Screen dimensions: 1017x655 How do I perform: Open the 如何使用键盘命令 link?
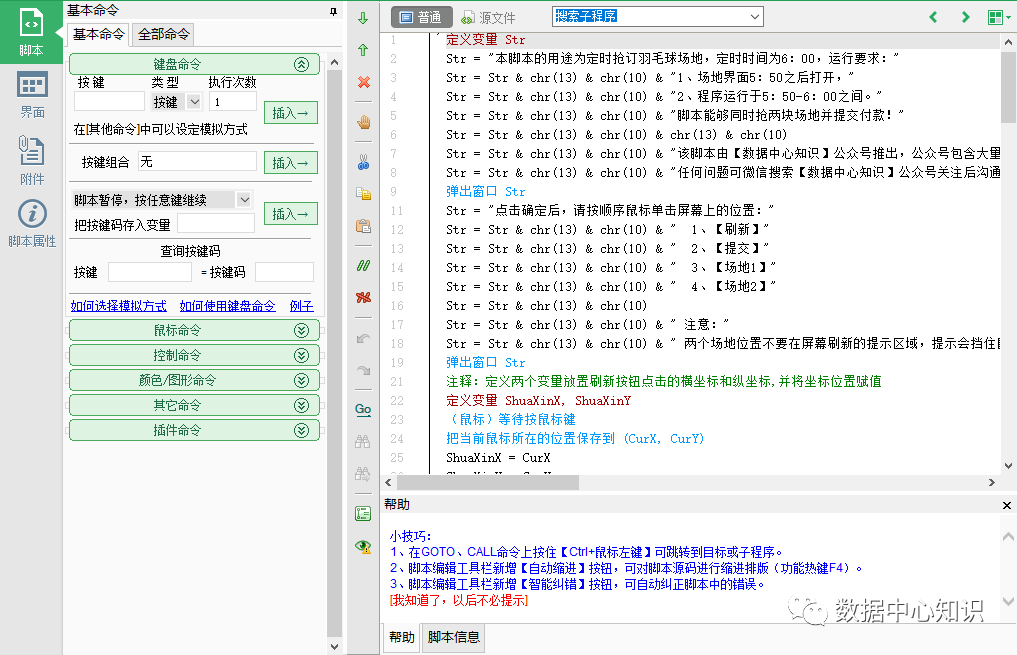tap(228, 306)
